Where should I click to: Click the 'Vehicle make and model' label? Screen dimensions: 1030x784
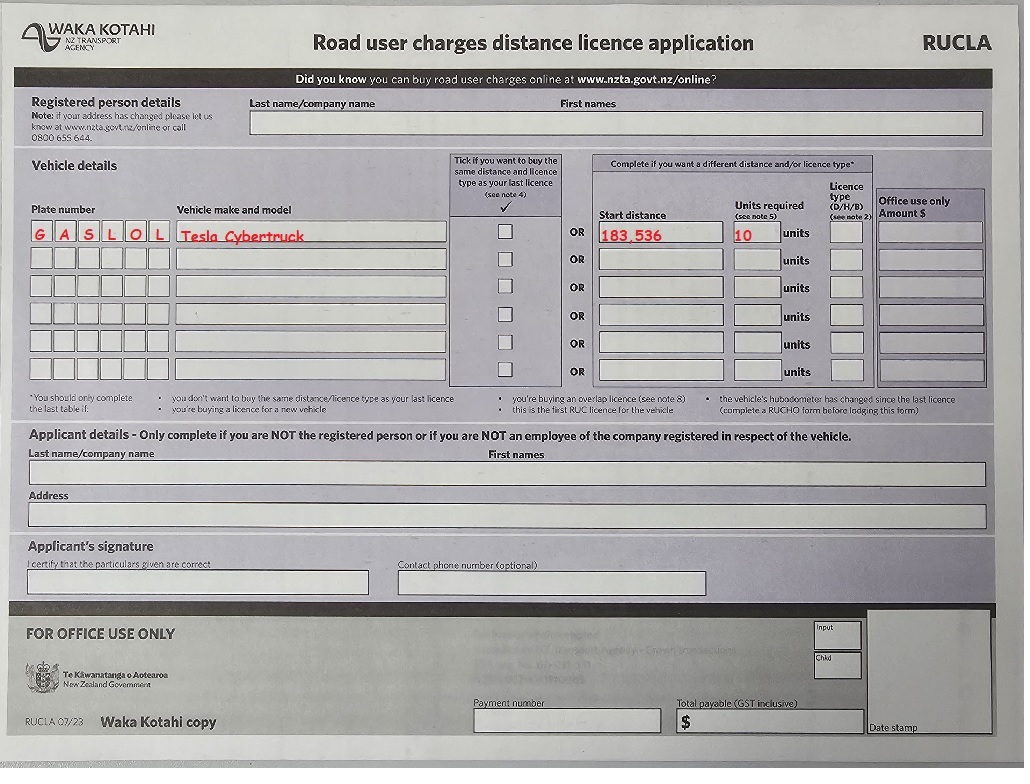tap(234, 210)
